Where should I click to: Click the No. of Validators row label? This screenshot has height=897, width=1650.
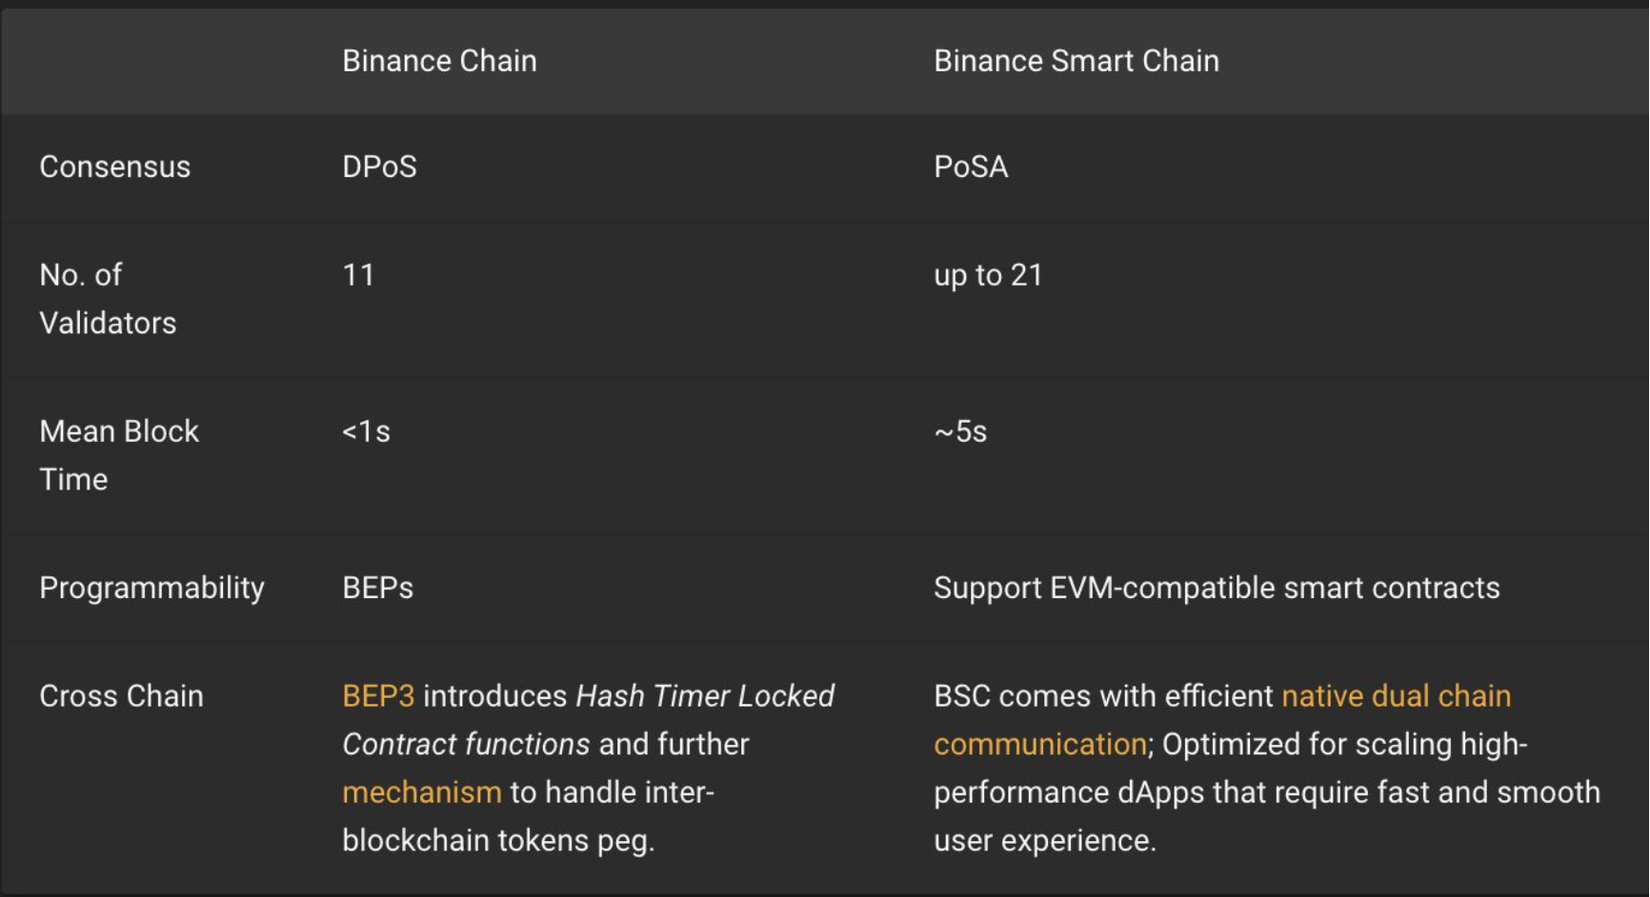pyautogui.click(x=107, y=299)
